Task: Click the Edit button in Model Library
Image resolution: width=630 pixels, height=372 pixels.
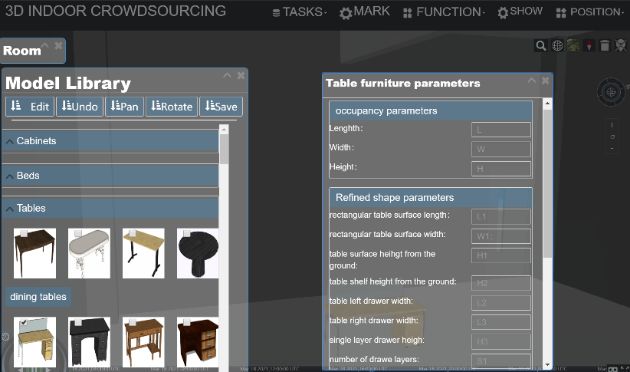Action: click(30, 106)
